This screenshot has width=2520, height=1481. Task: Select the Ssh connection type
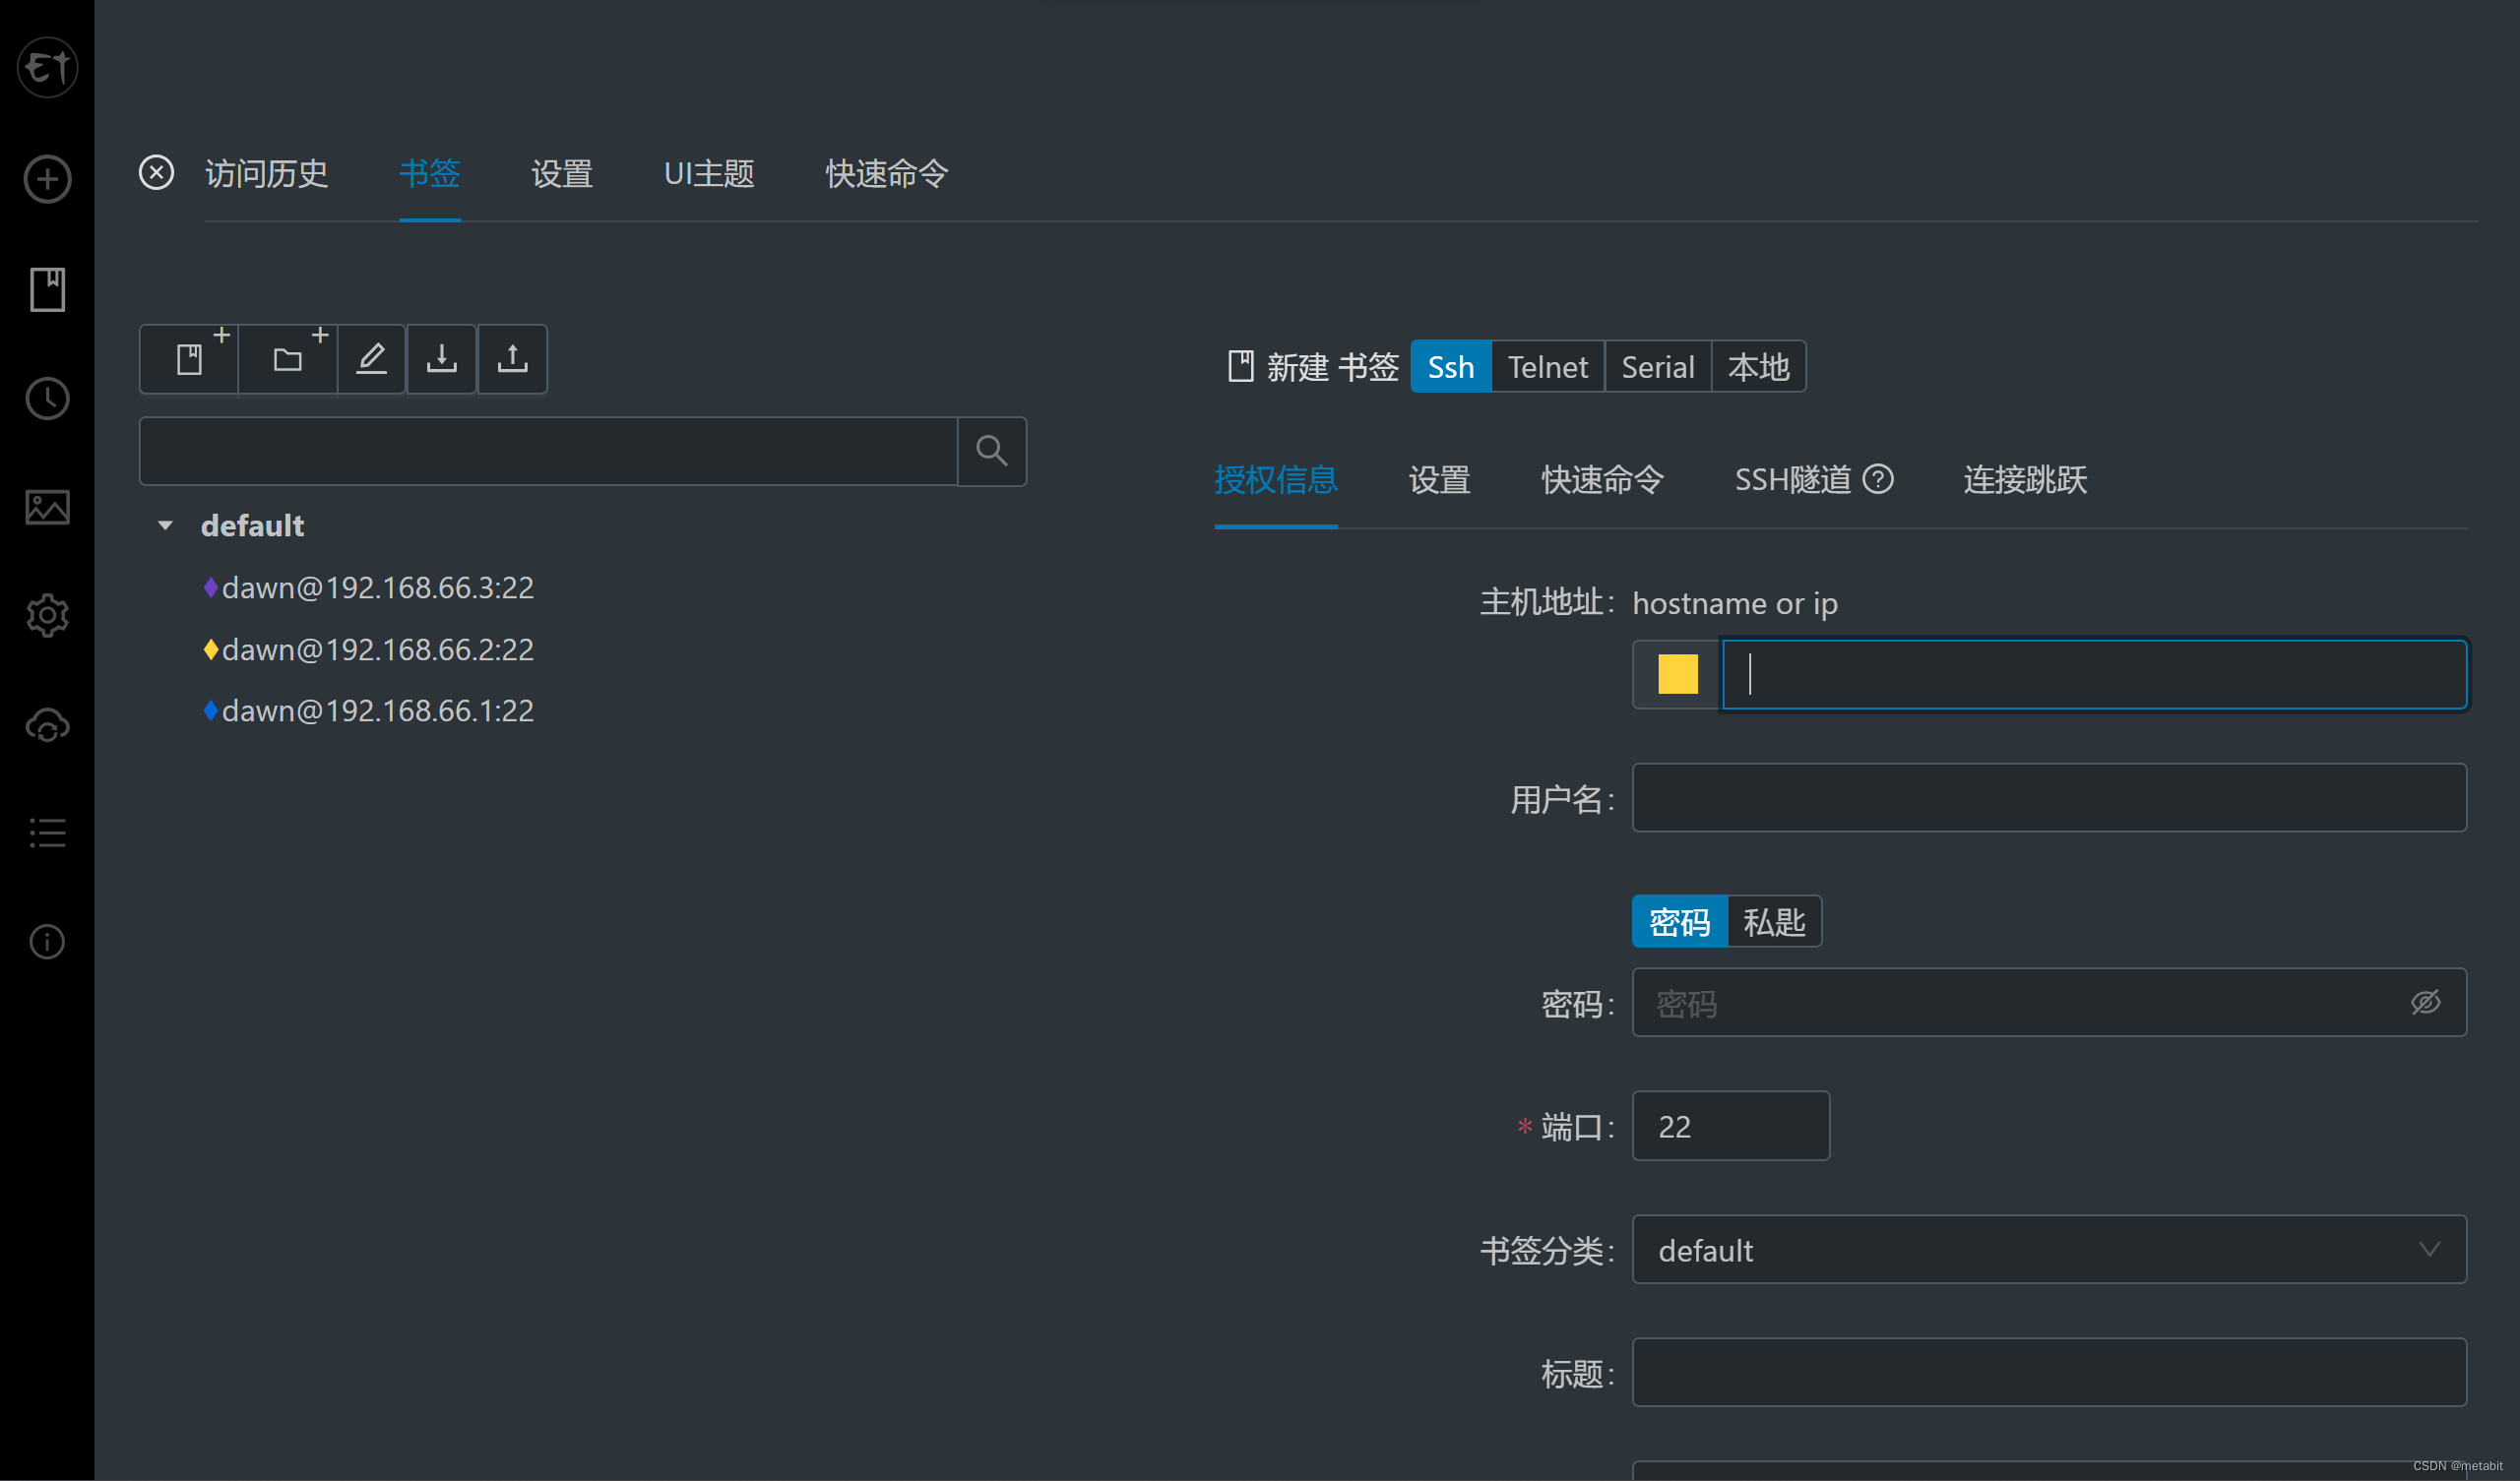[x=1450, y=367]
